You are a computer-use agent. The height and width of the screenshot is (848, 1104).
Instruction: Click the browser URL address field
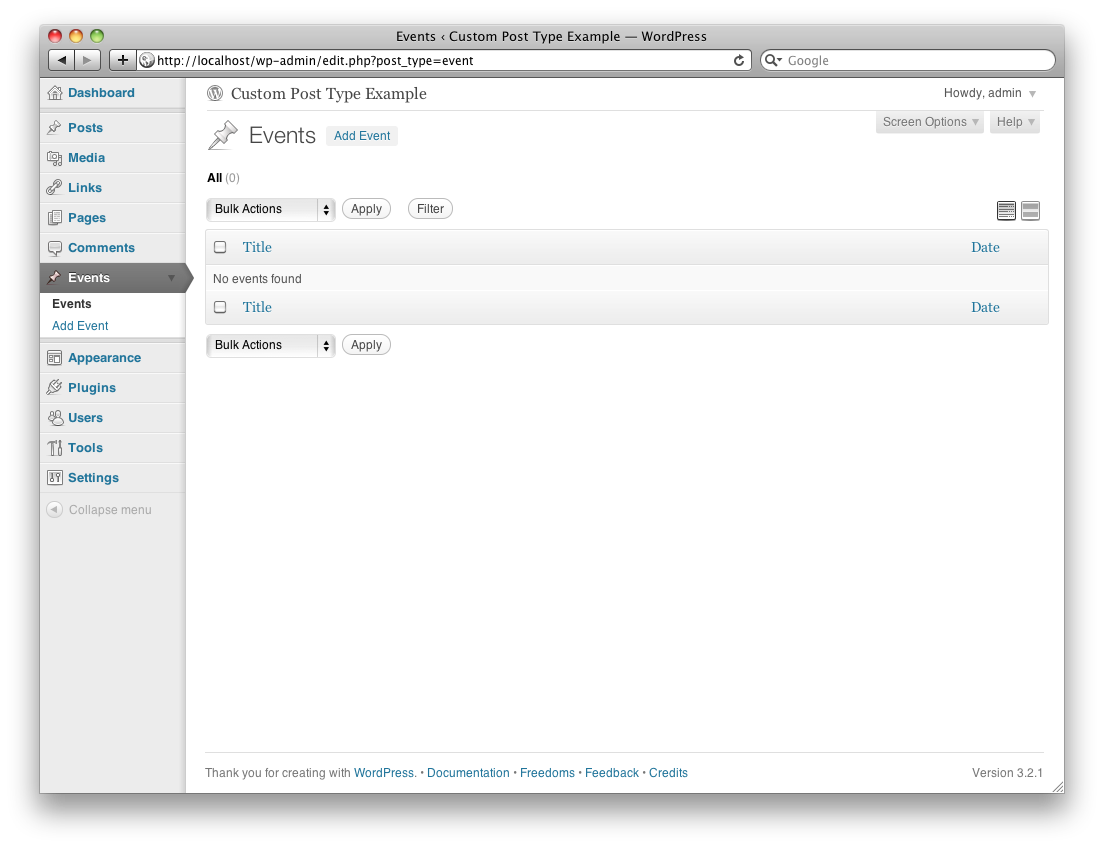click(444, 61)
